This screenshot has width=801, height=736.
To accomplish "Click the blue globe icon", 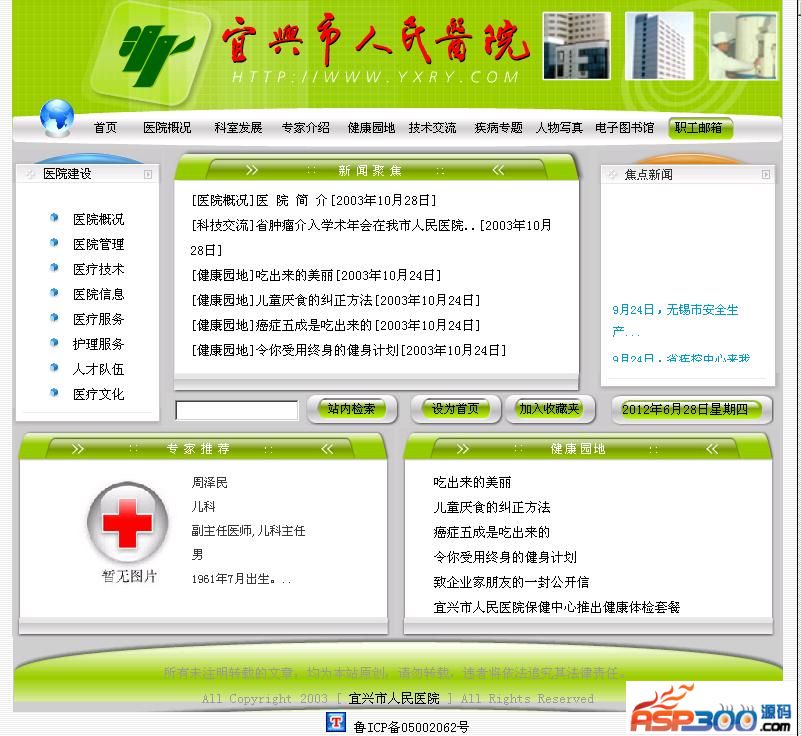I will click(x=57, y=118).
